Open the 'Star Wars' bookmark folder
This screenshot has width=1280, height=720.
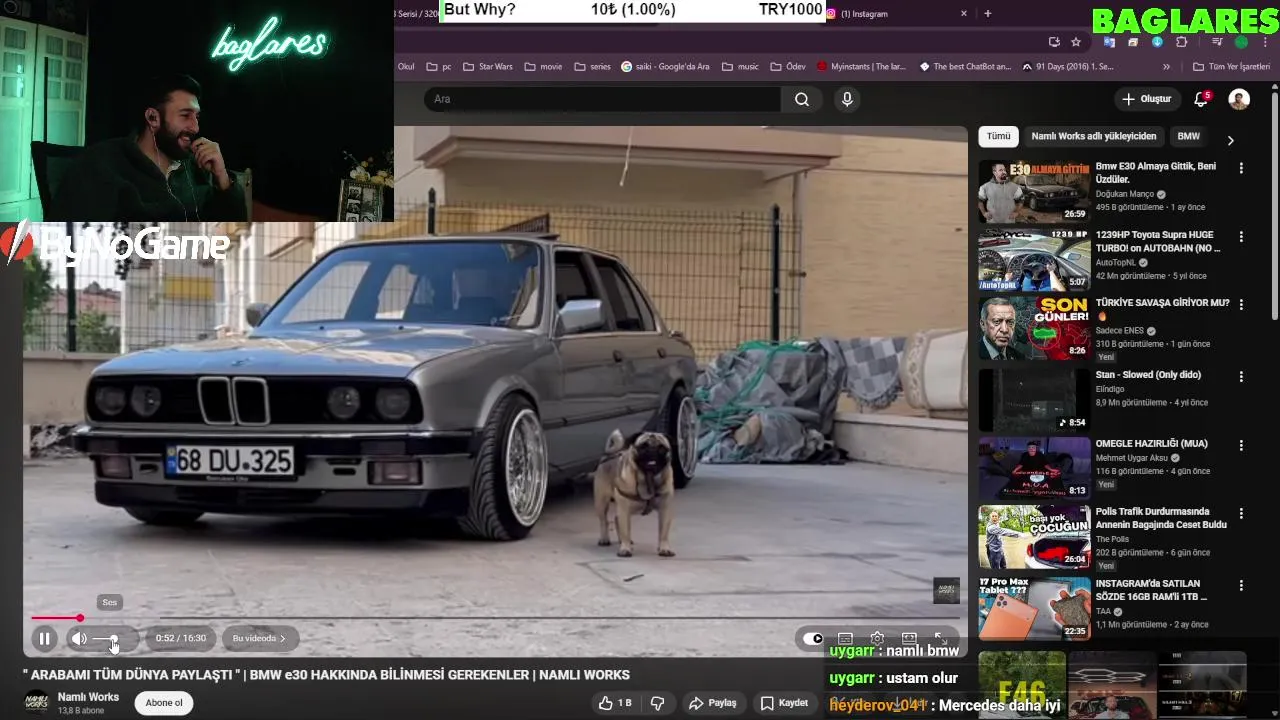pyautogui.click(x=487, y=67)
